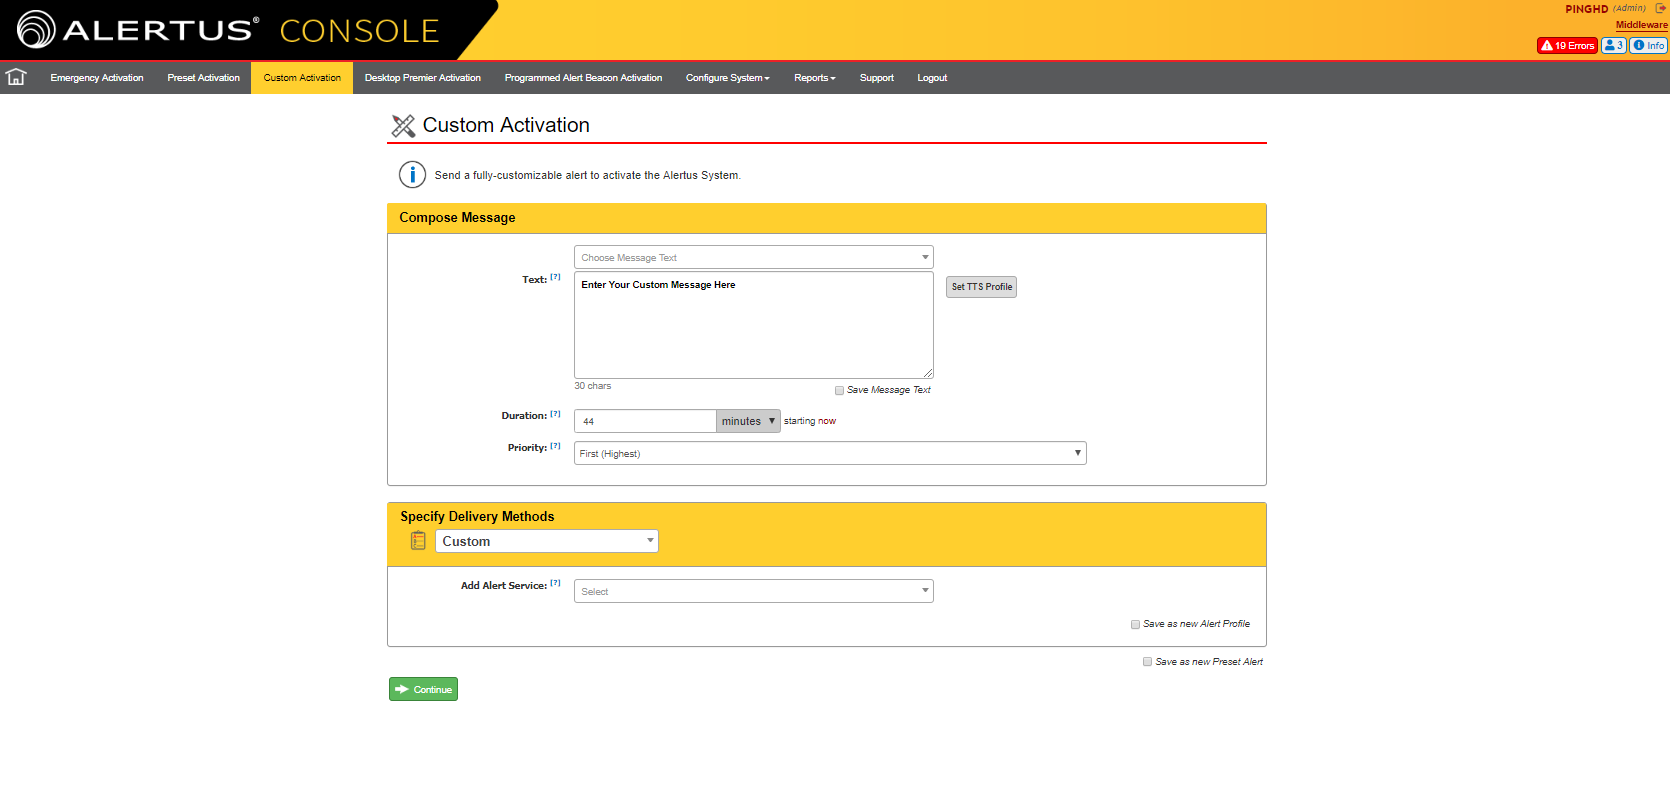This screenshot has width=1670, height=812.
Task: Click the Compose Message section header
Action: 826,218
